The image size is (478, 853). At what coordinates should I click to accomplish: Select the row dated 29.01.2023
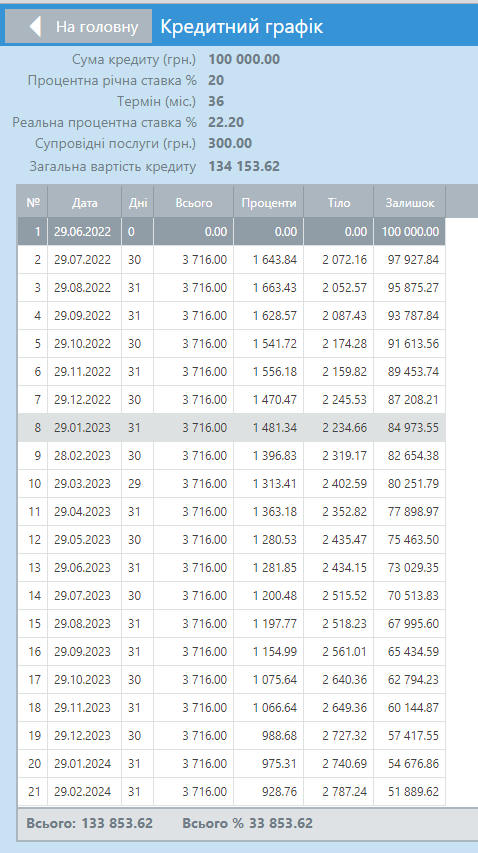click(x=231, y=428)
